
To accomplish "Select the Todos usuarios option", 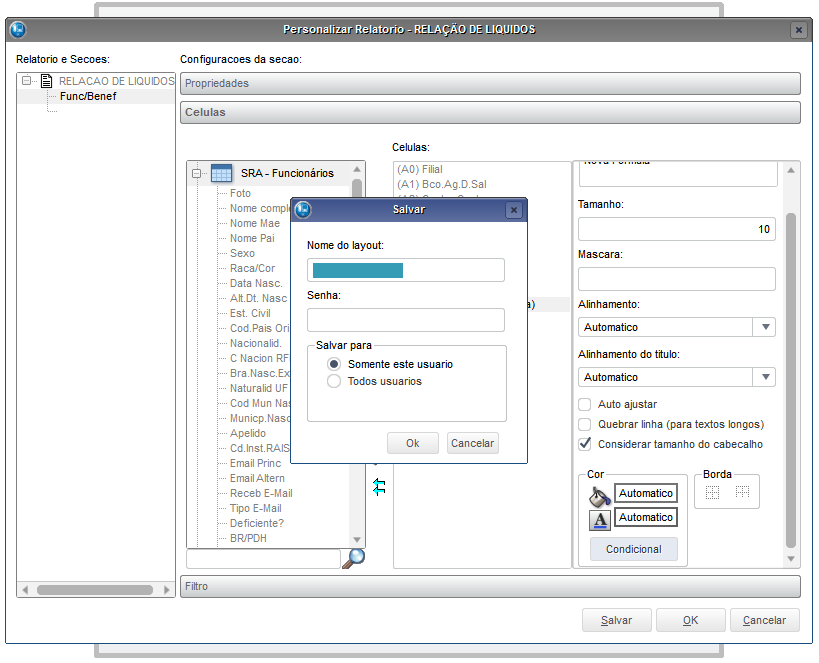I will [x=334, y=381].
